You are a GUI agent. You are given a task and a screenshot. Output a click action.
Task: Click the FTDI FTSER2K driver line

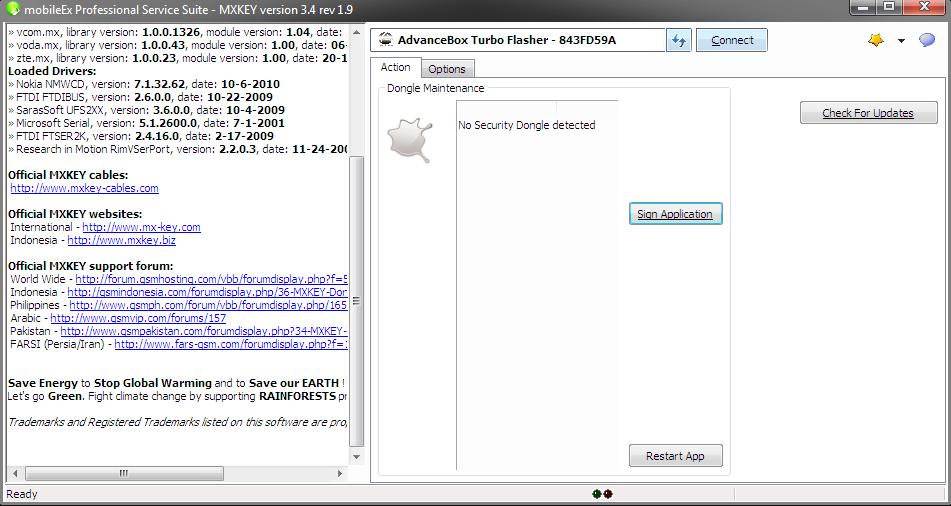point(141,137)
